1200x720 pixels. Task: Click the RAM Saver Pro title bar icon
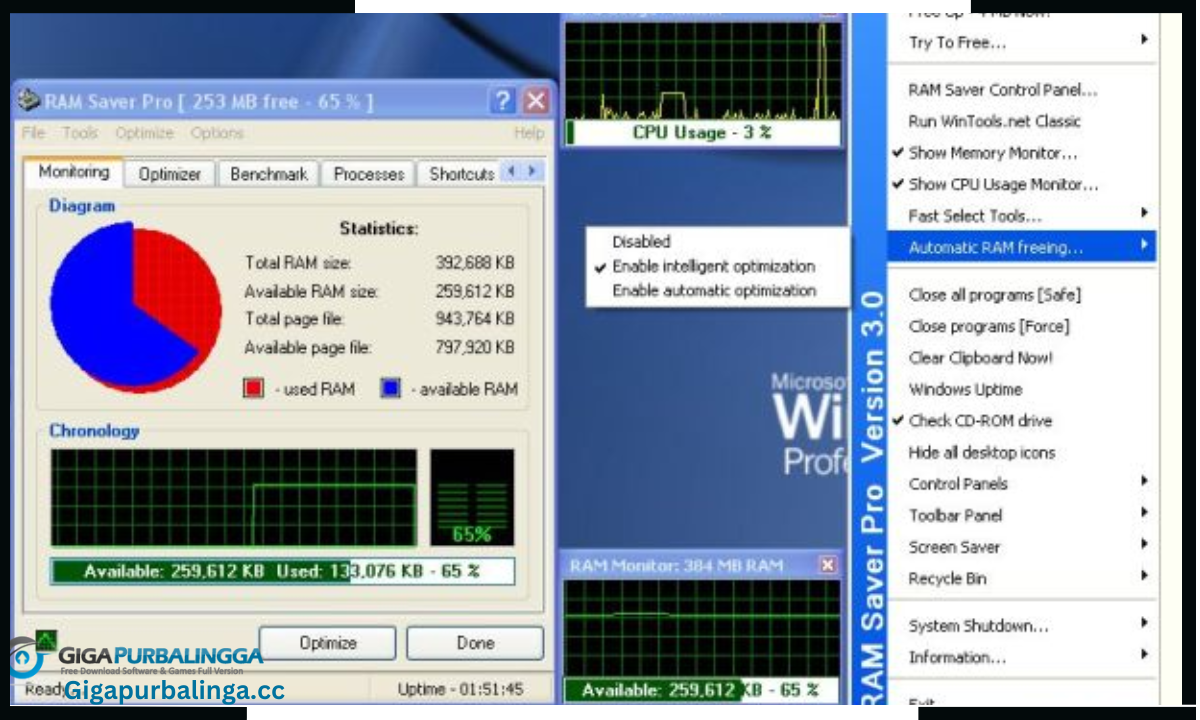click(x=30, y=101)
